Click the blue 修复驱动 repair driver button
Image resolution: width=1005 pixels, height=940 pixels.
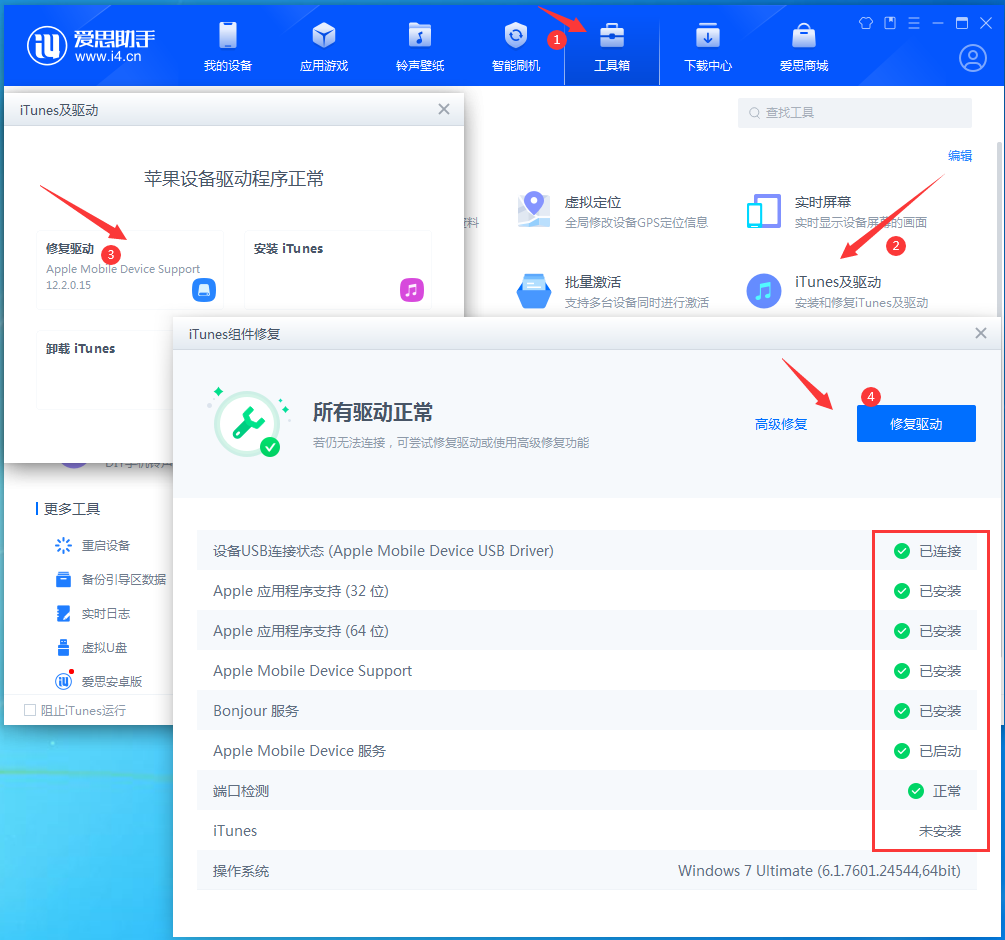point(915,423)
